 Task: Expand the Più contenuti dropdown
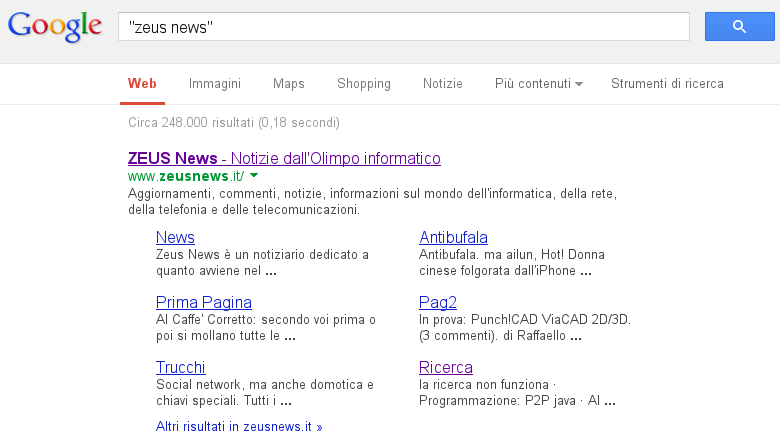pos(538,84)
